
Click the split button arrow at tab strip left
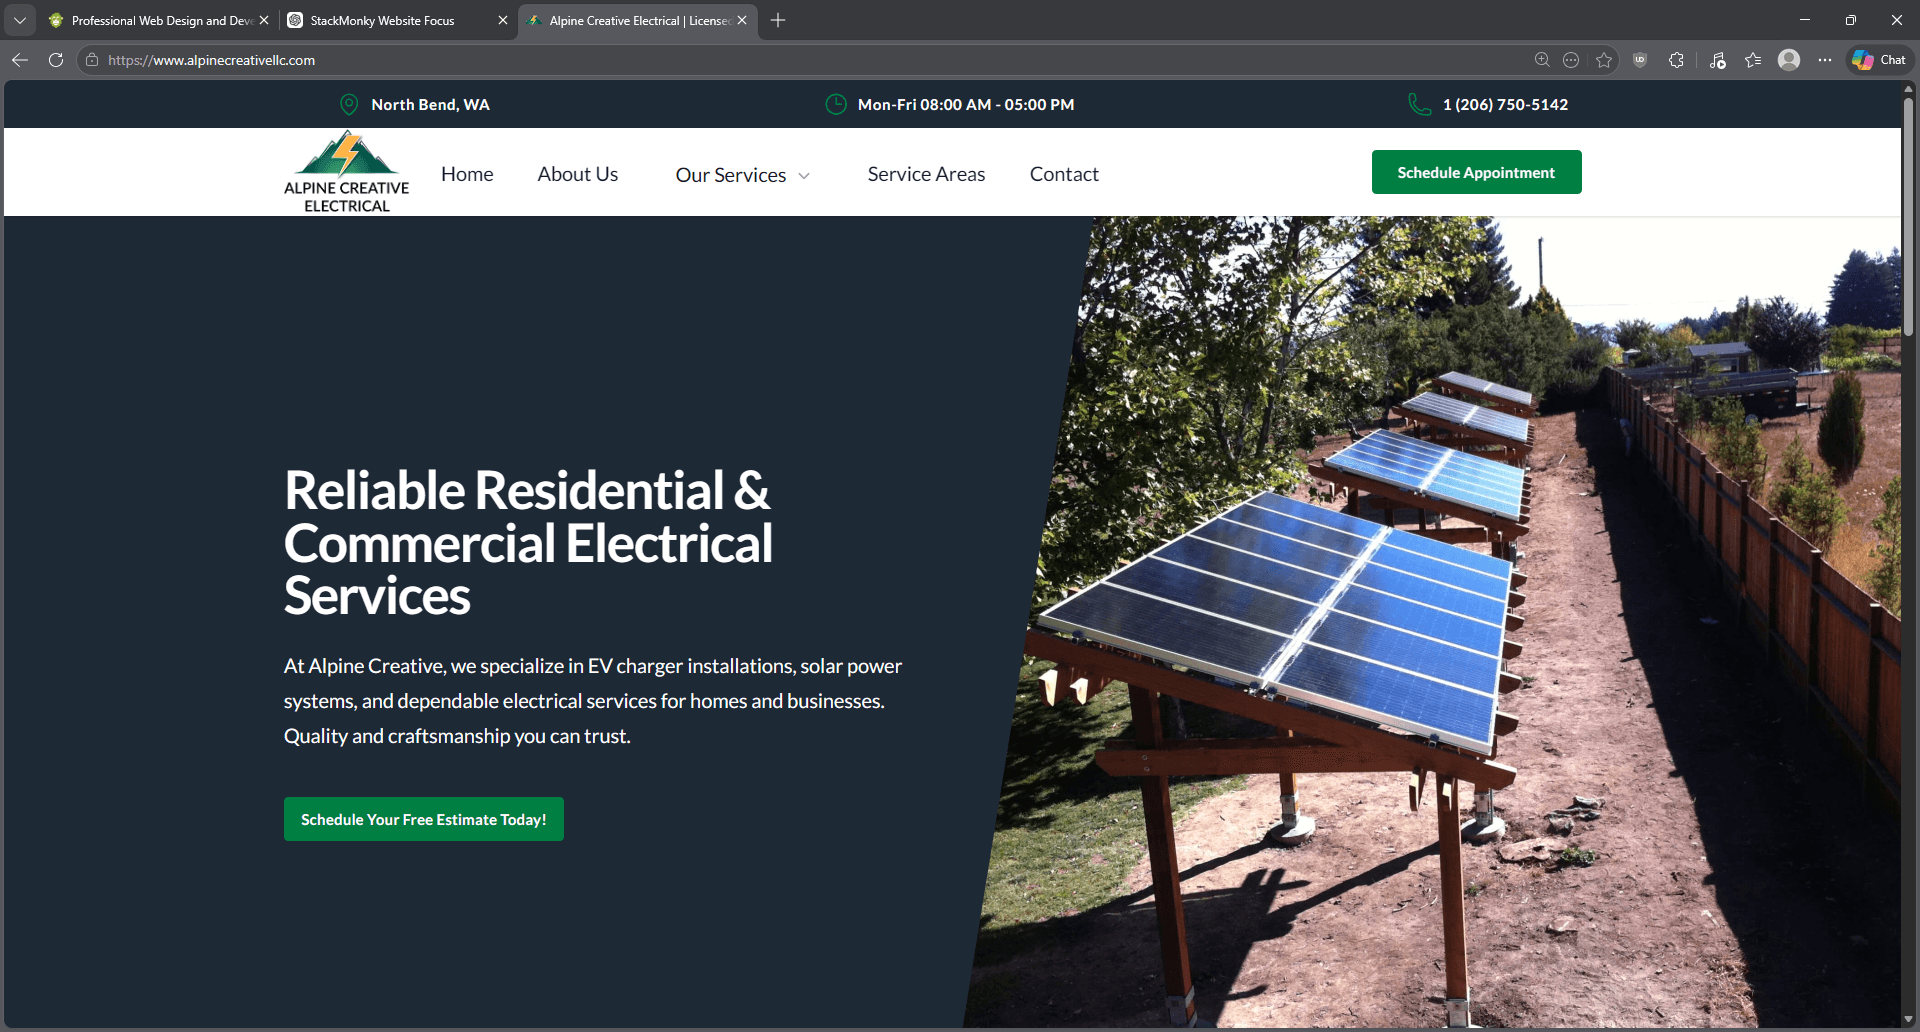[x=20, y=20]
